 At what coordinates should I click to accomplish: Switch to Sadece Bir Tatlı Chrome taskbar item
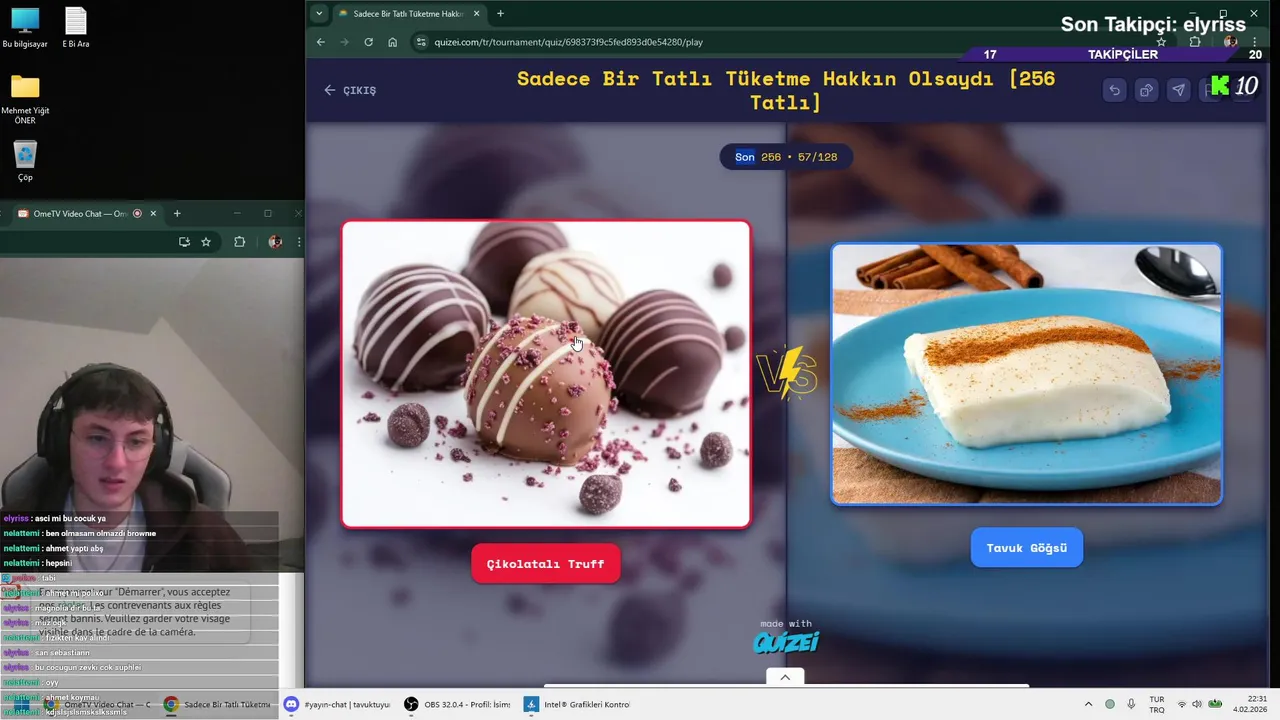(217, 704)
